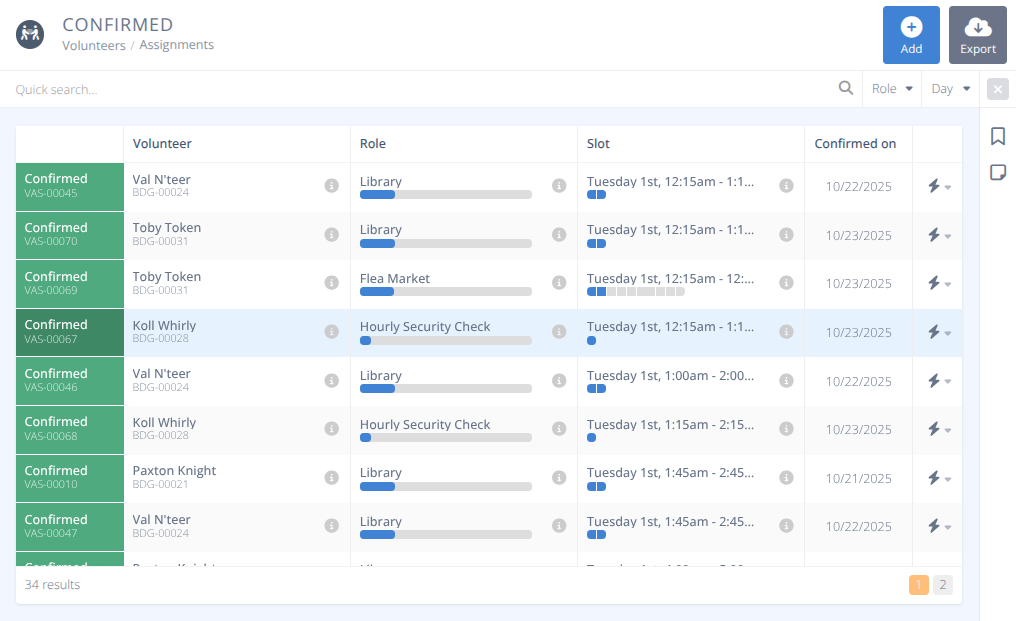
Task: Click the search magnifier icon
Action: pos(846,89)
